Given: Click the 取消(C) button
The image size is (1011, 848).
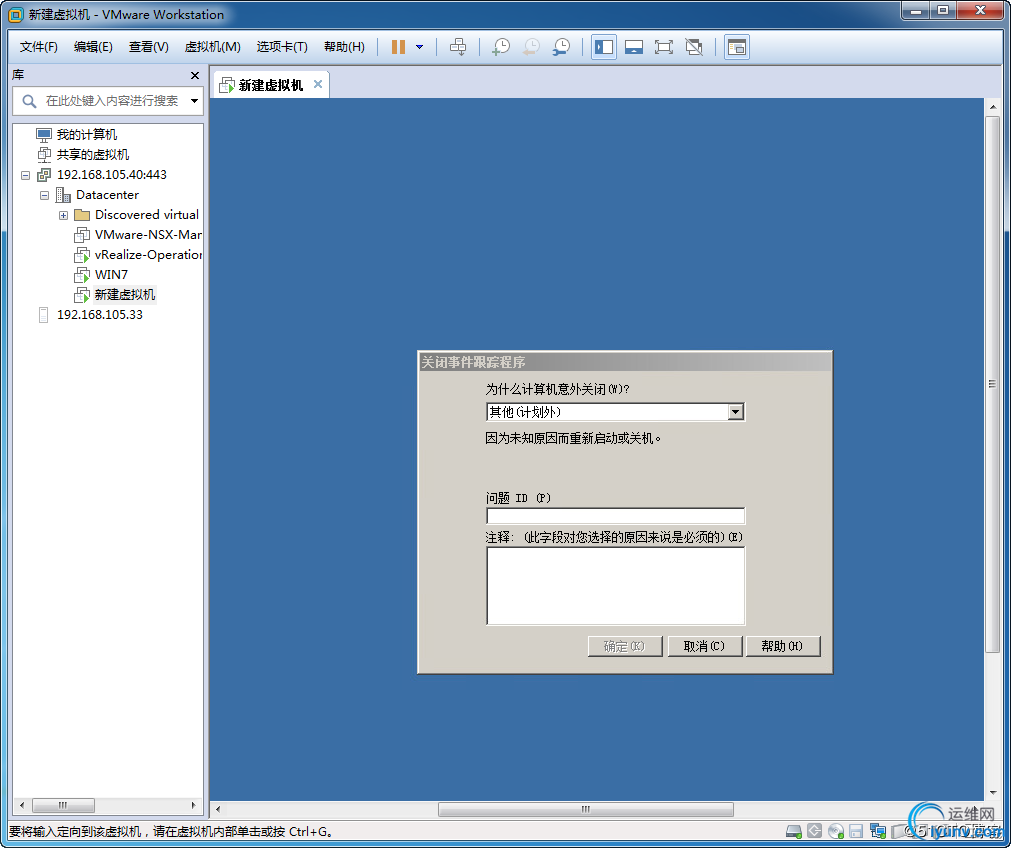Looking at the screenshot, I should [705, 646].
